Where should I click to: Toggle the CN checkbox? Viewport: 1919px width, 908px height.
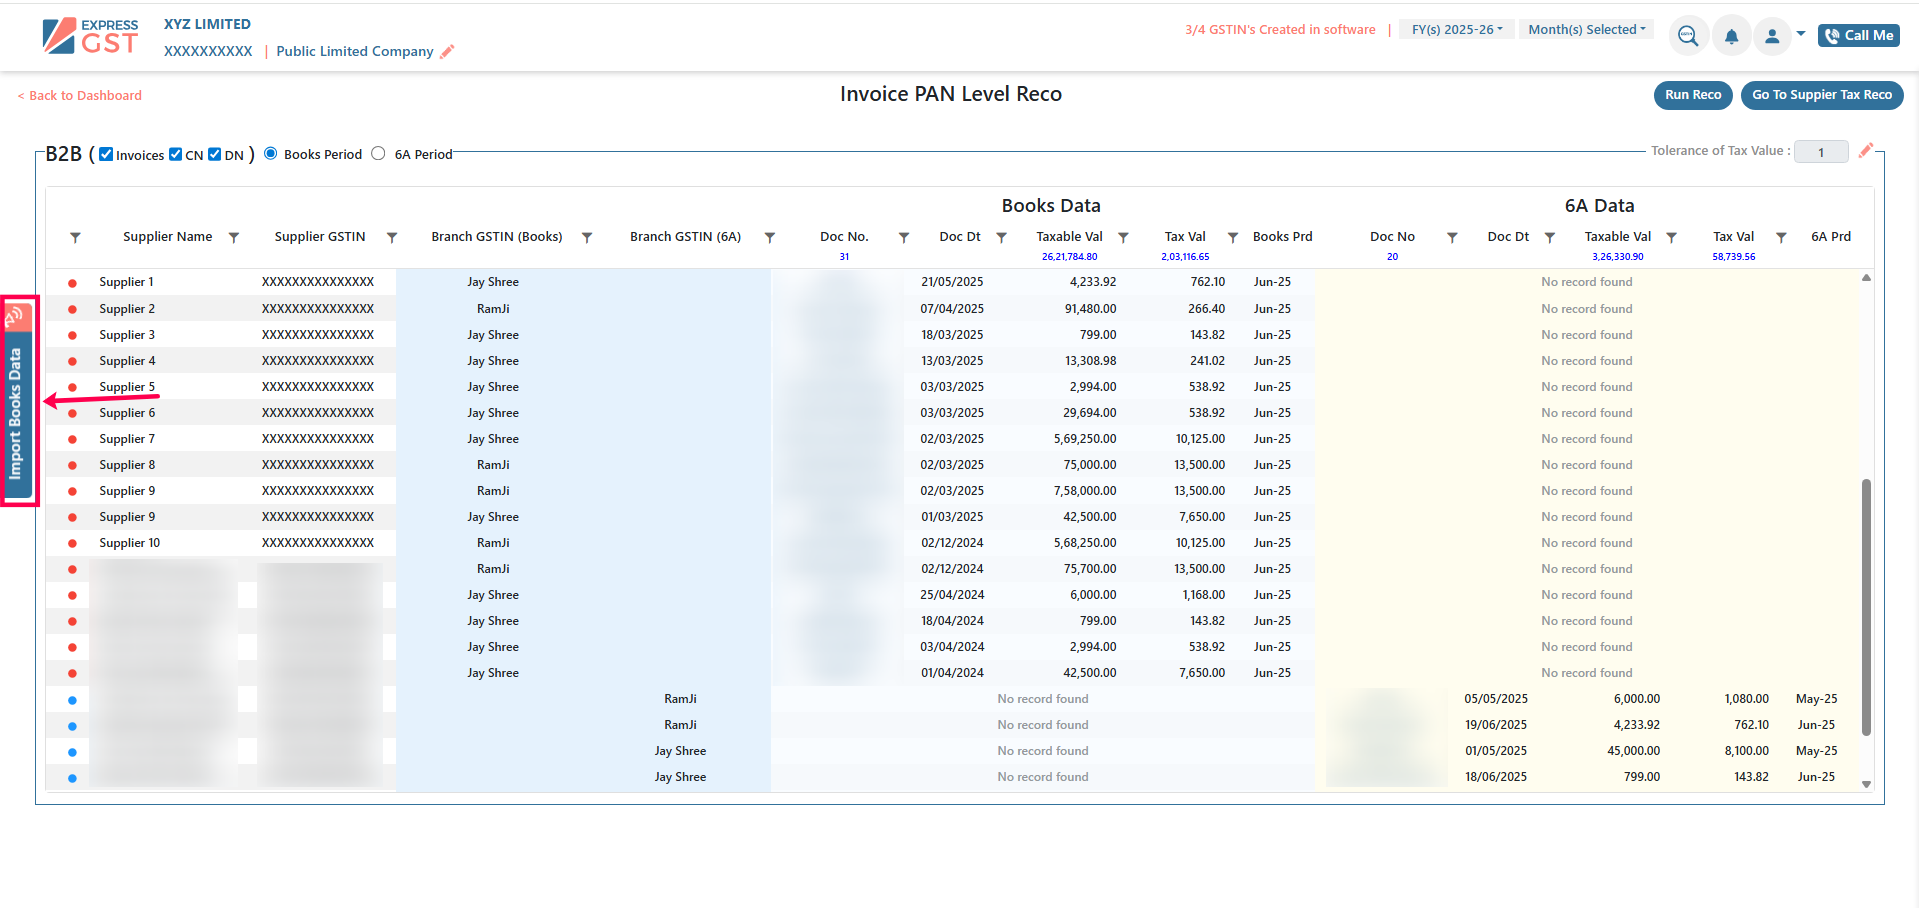pyautogui.click(x=176, y=154)
